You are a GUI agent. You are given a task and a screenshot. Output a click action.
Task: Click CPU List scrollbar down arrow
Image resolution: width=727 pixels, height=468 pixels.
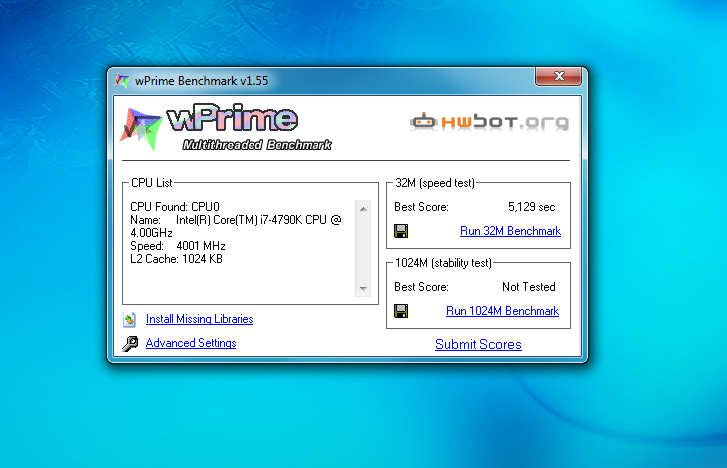pos(363,288)
